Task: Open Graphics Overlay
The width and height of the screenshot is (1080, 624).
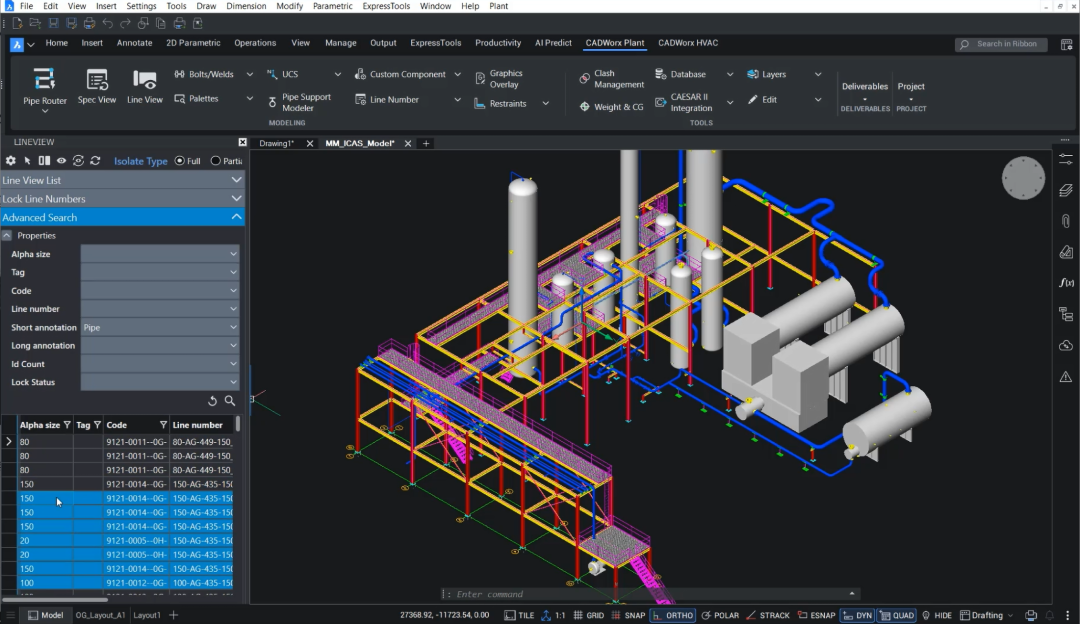Action: coord(499,79)
